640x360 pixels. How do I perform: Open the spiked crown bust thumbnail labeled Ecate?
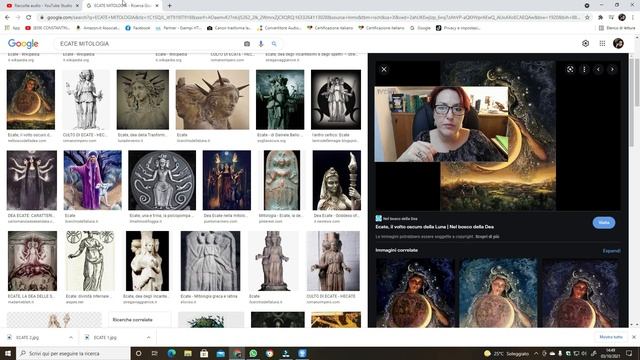coord(212,100)
